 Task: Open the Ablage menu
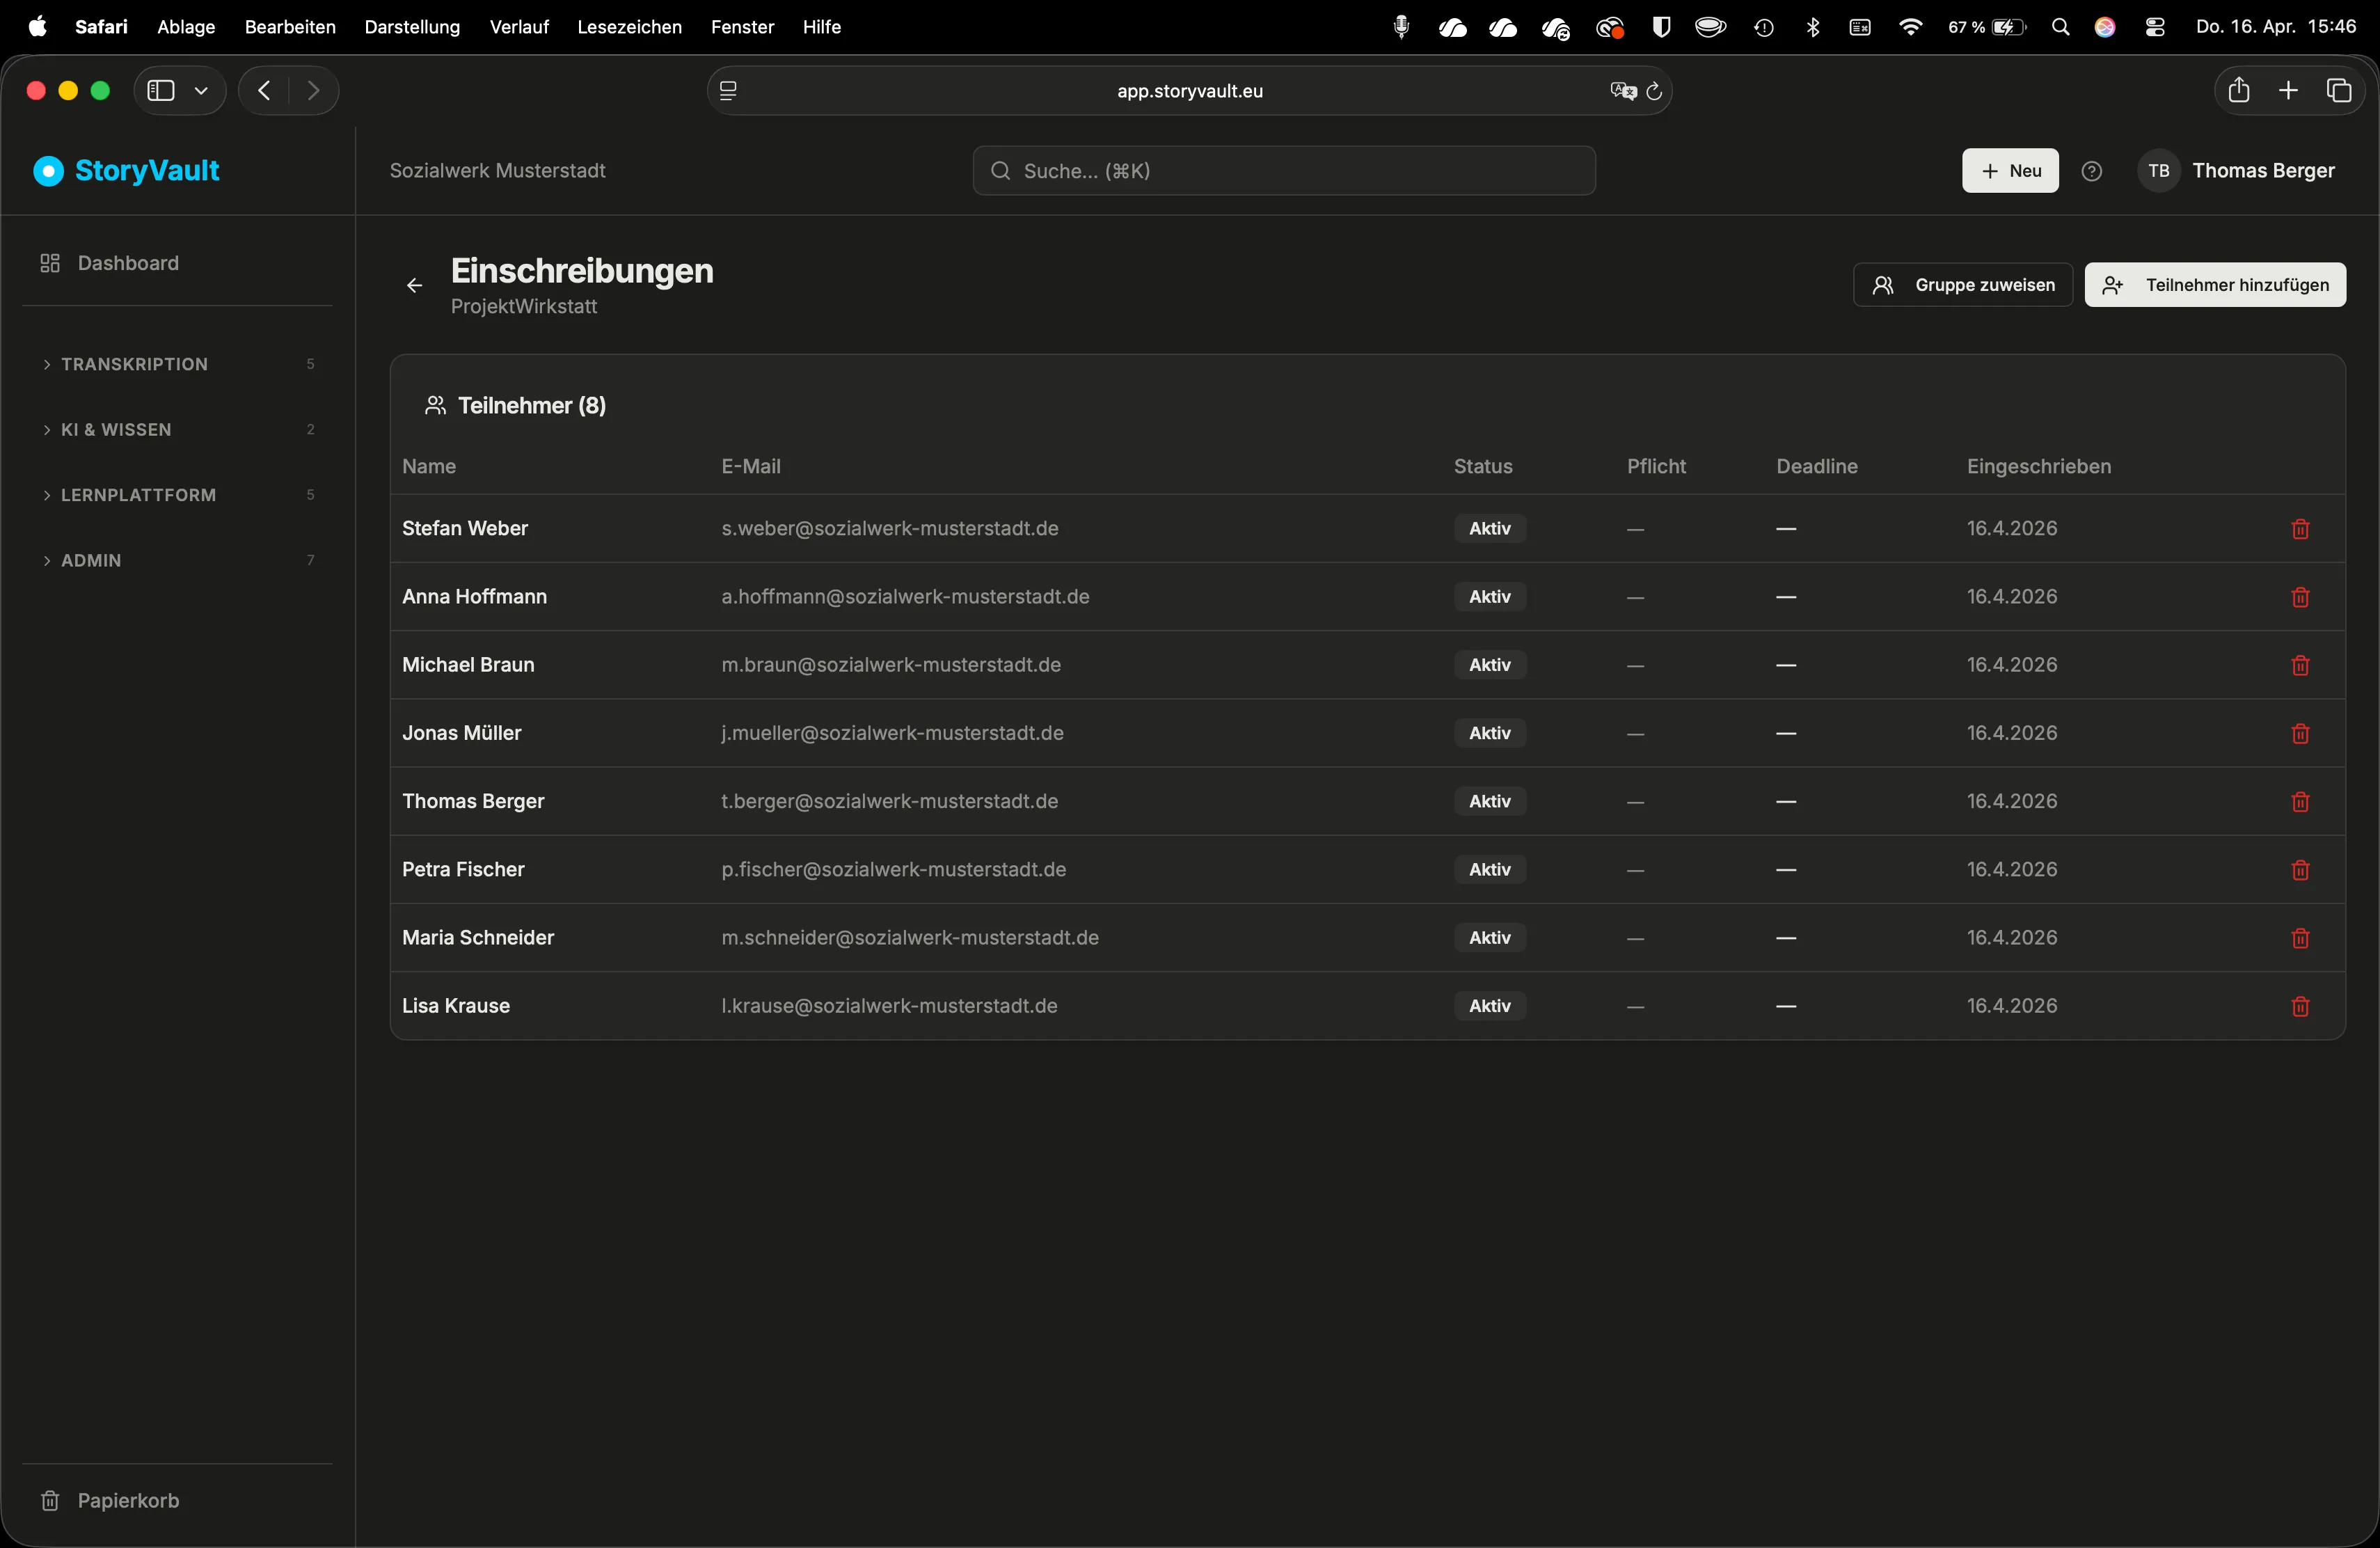[x=186, y=27]
